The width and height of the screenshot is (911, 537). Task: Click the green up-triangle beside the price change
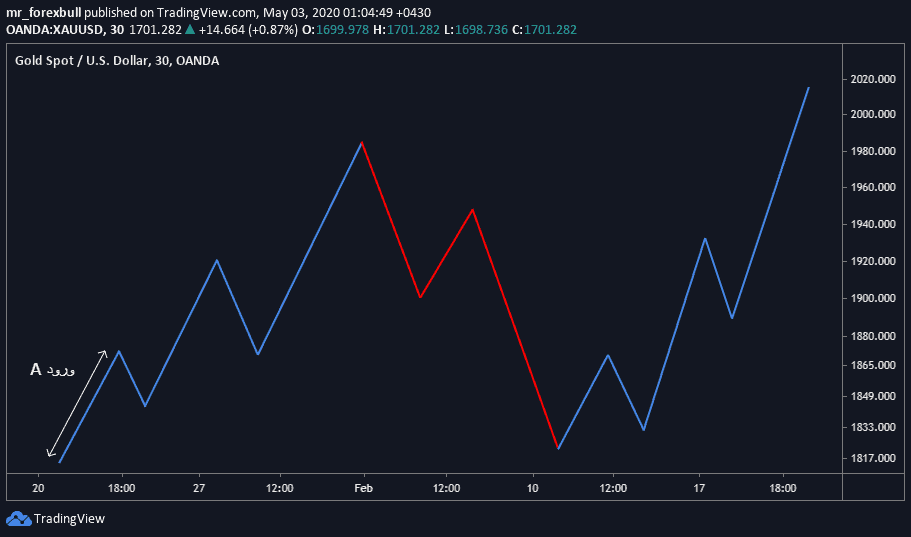click(x=189, y=30)
